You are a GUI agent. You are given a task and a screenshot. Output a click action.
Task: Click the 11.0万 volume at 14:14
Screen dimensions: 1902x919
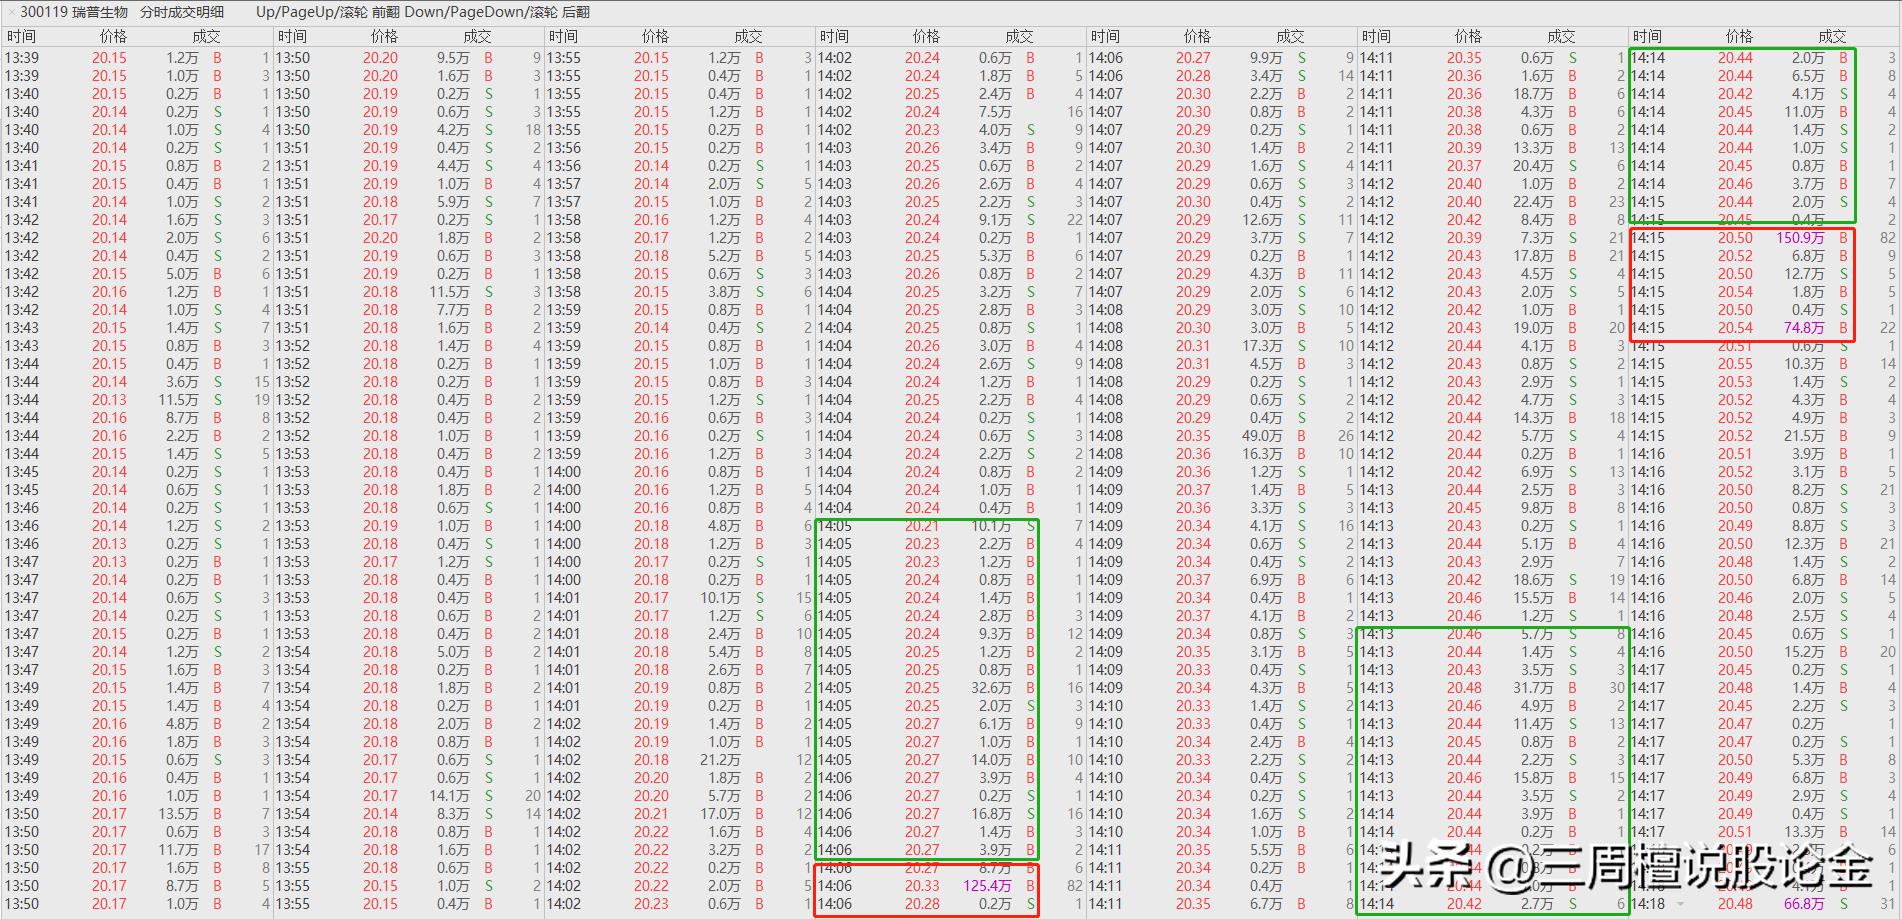1804,112
